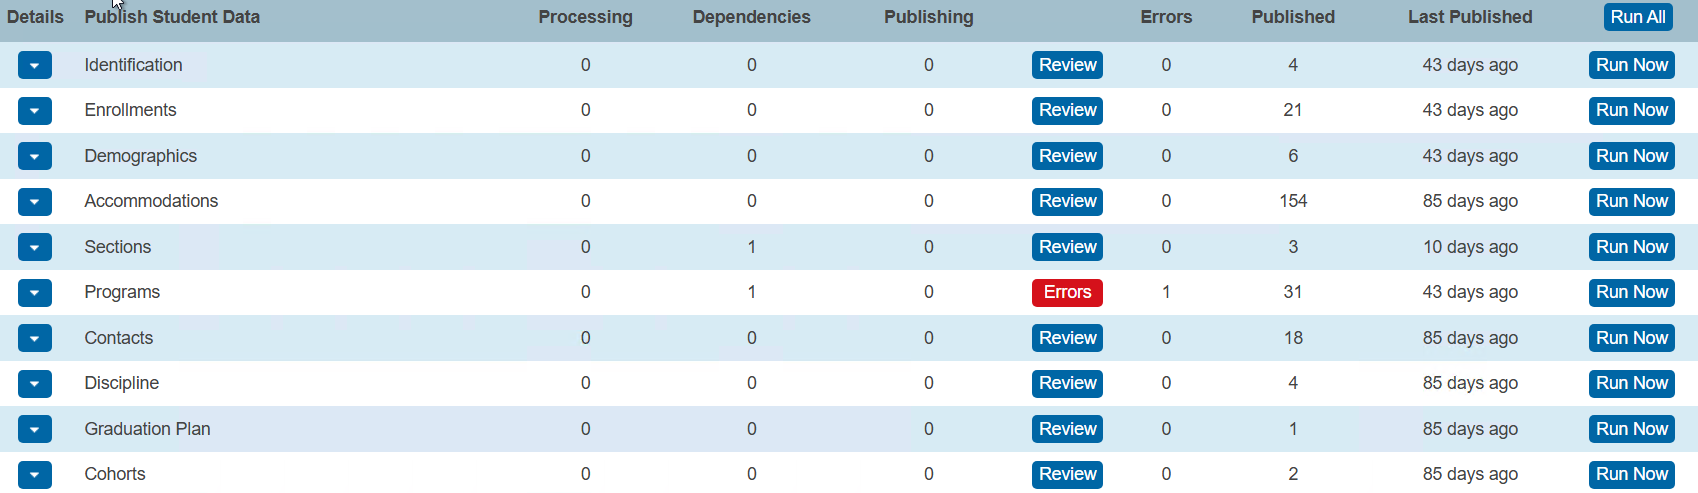Run the Accommodations publish now
1698x493 pixels.
(1631, 201)
